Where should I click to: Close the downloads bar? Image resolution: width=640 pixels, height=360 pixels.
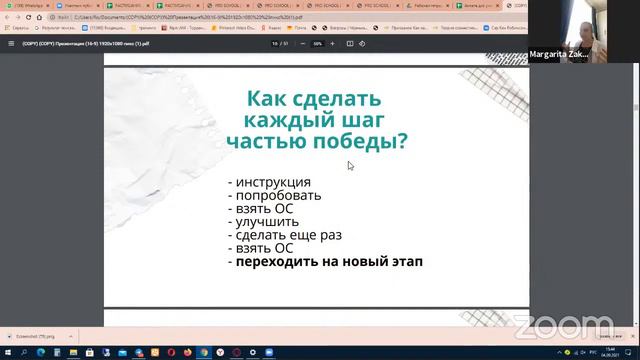tap(633, 336)
